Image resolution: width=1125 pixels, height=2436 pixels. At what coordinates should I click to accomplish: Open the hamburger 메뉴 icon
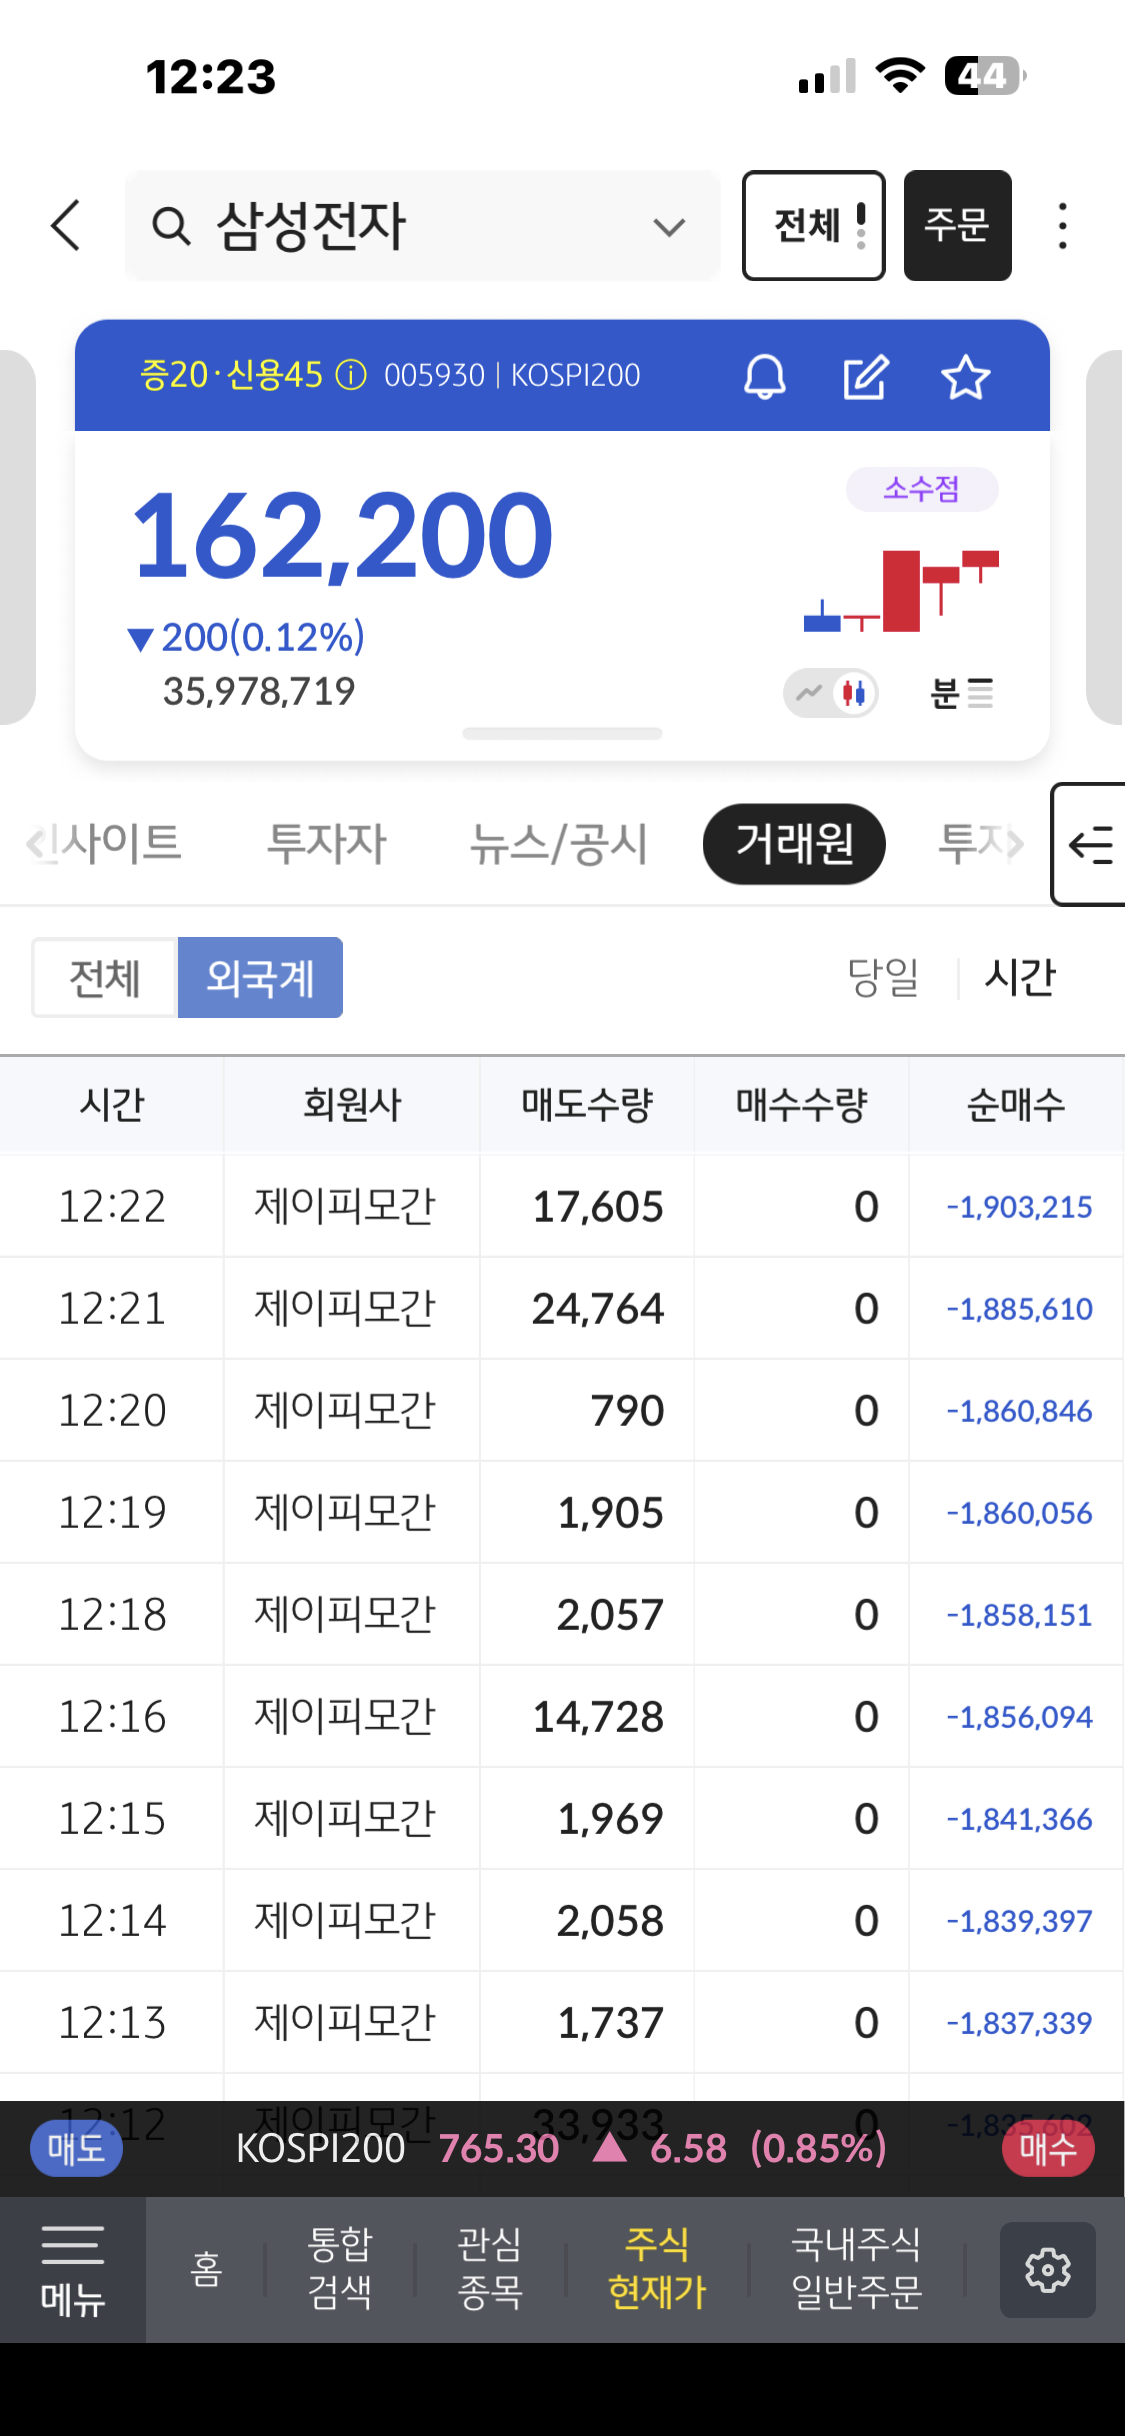pos(72,2269)
